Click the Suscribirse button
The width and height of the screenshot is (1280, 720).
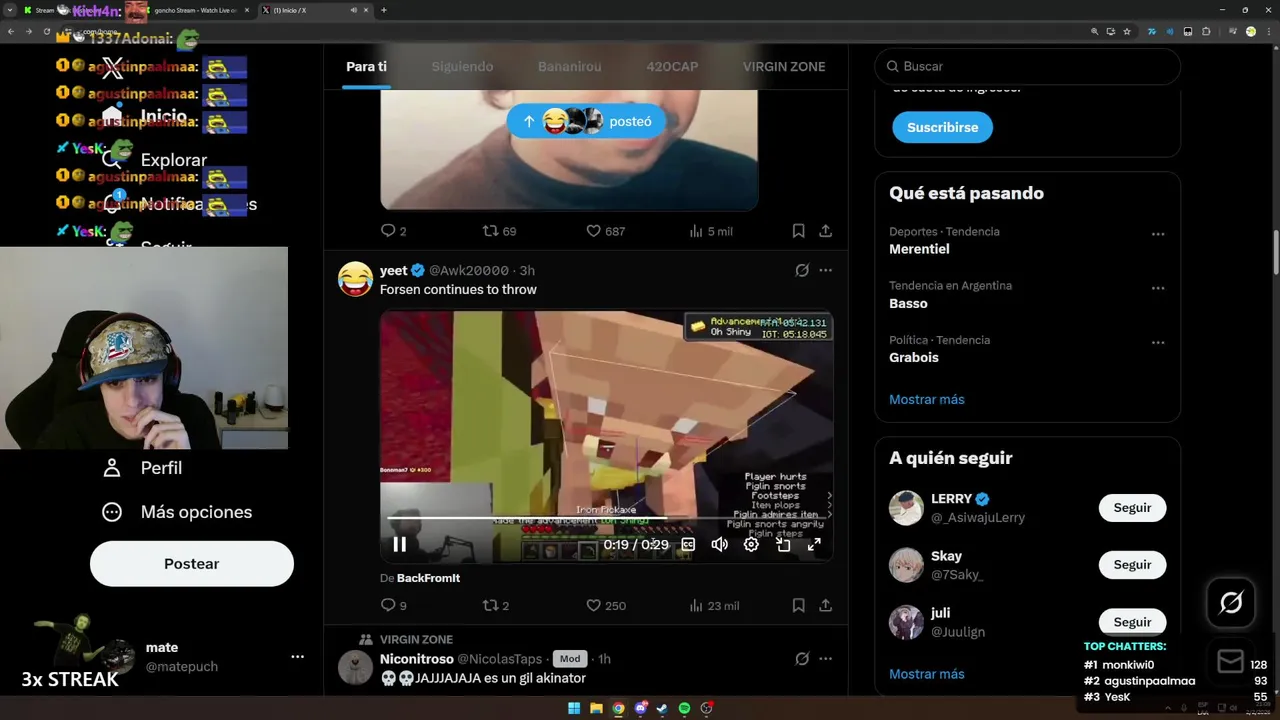coord(942,127)
